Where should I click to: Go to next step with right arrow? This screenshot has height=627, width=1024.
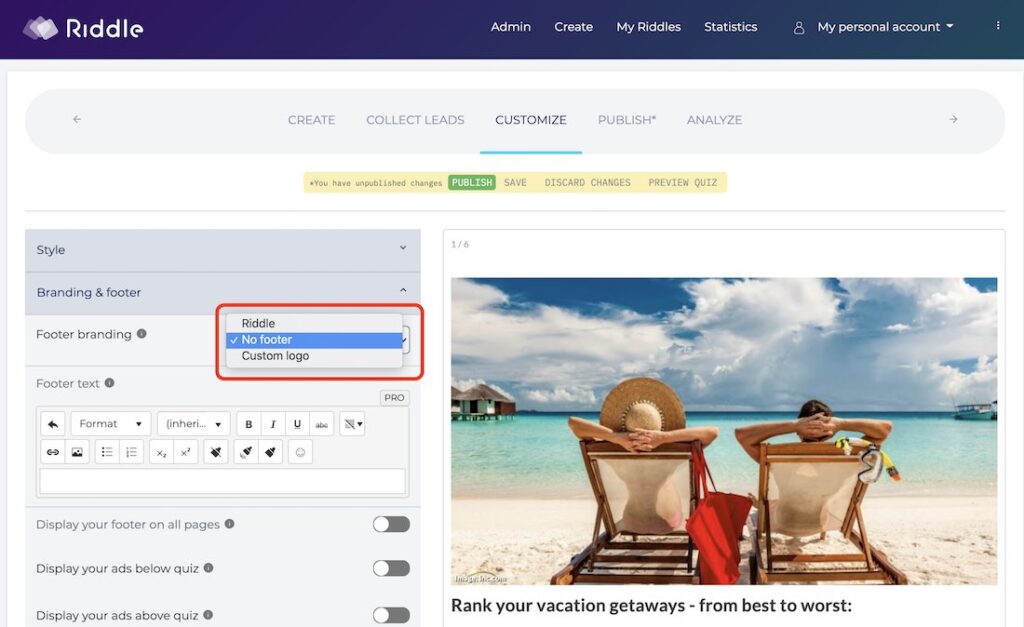[x=953, y=119]
